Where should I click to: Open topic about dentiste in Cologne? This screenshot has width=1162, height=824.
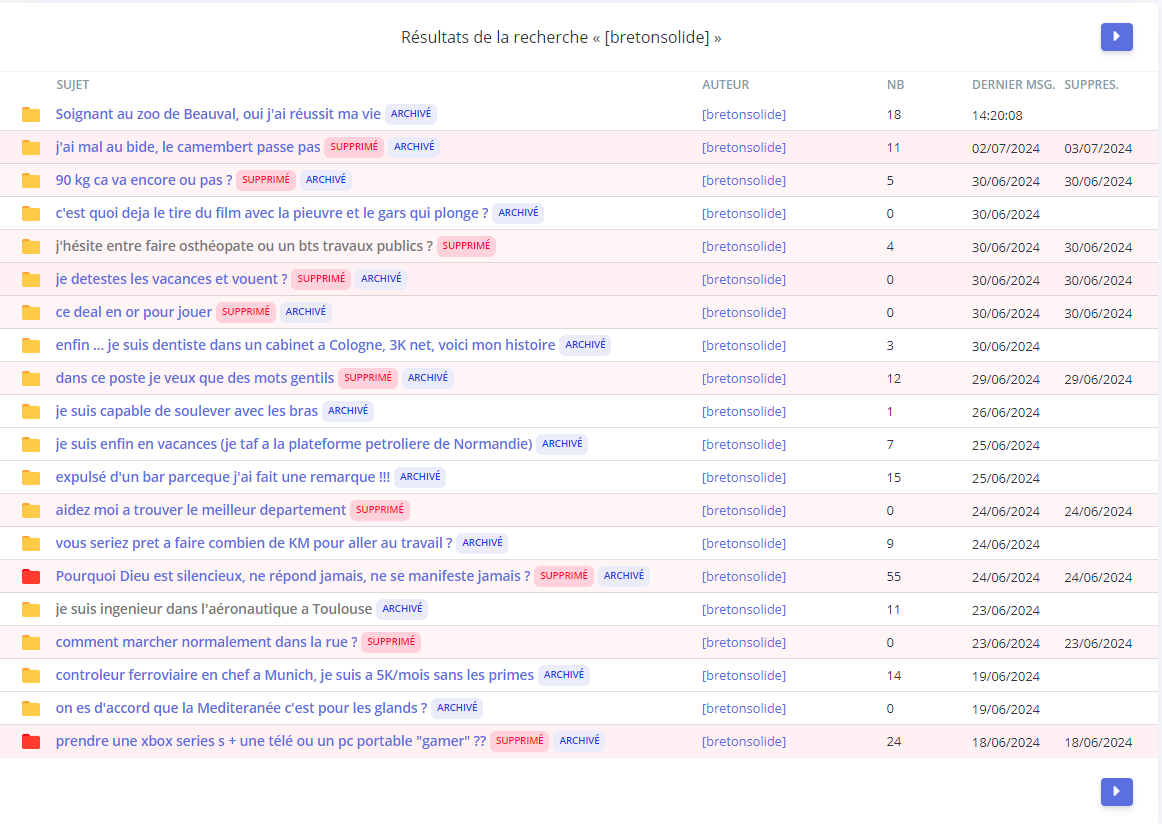tap(305, 345)
